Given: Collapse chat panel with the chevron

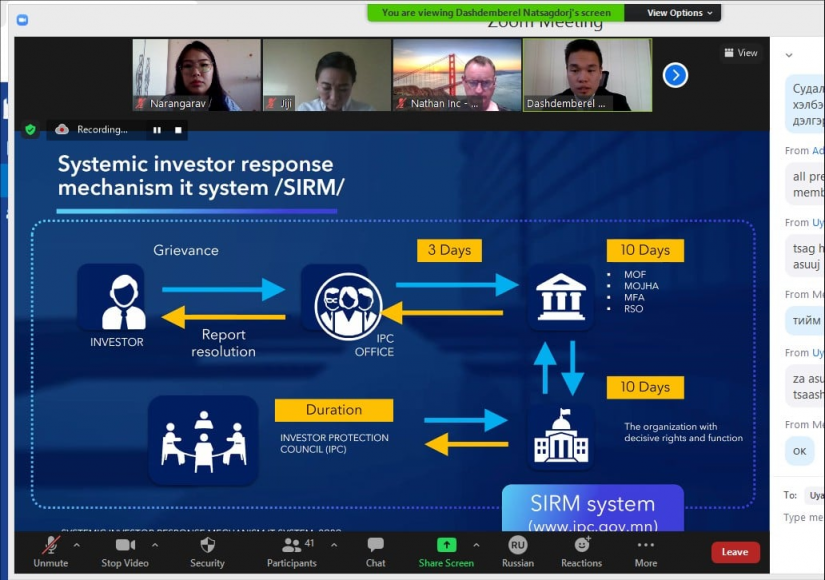Looking at the screenshot, I should [x=789, y=55].
